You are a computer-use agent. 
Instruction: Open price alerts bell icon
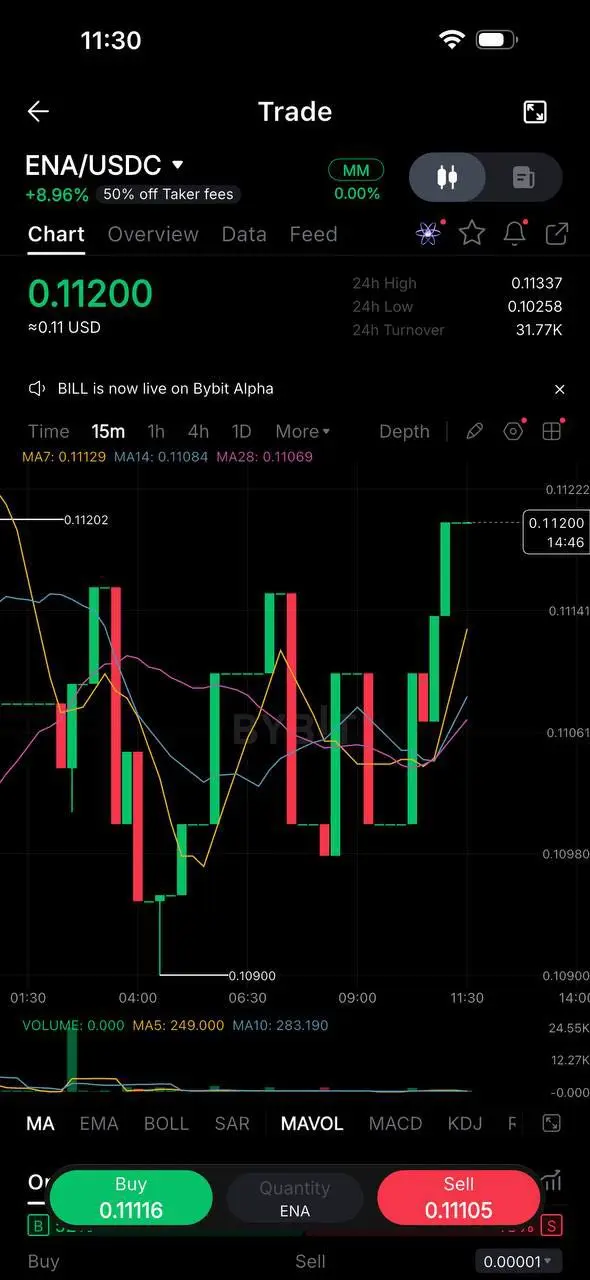pos(515,234)
